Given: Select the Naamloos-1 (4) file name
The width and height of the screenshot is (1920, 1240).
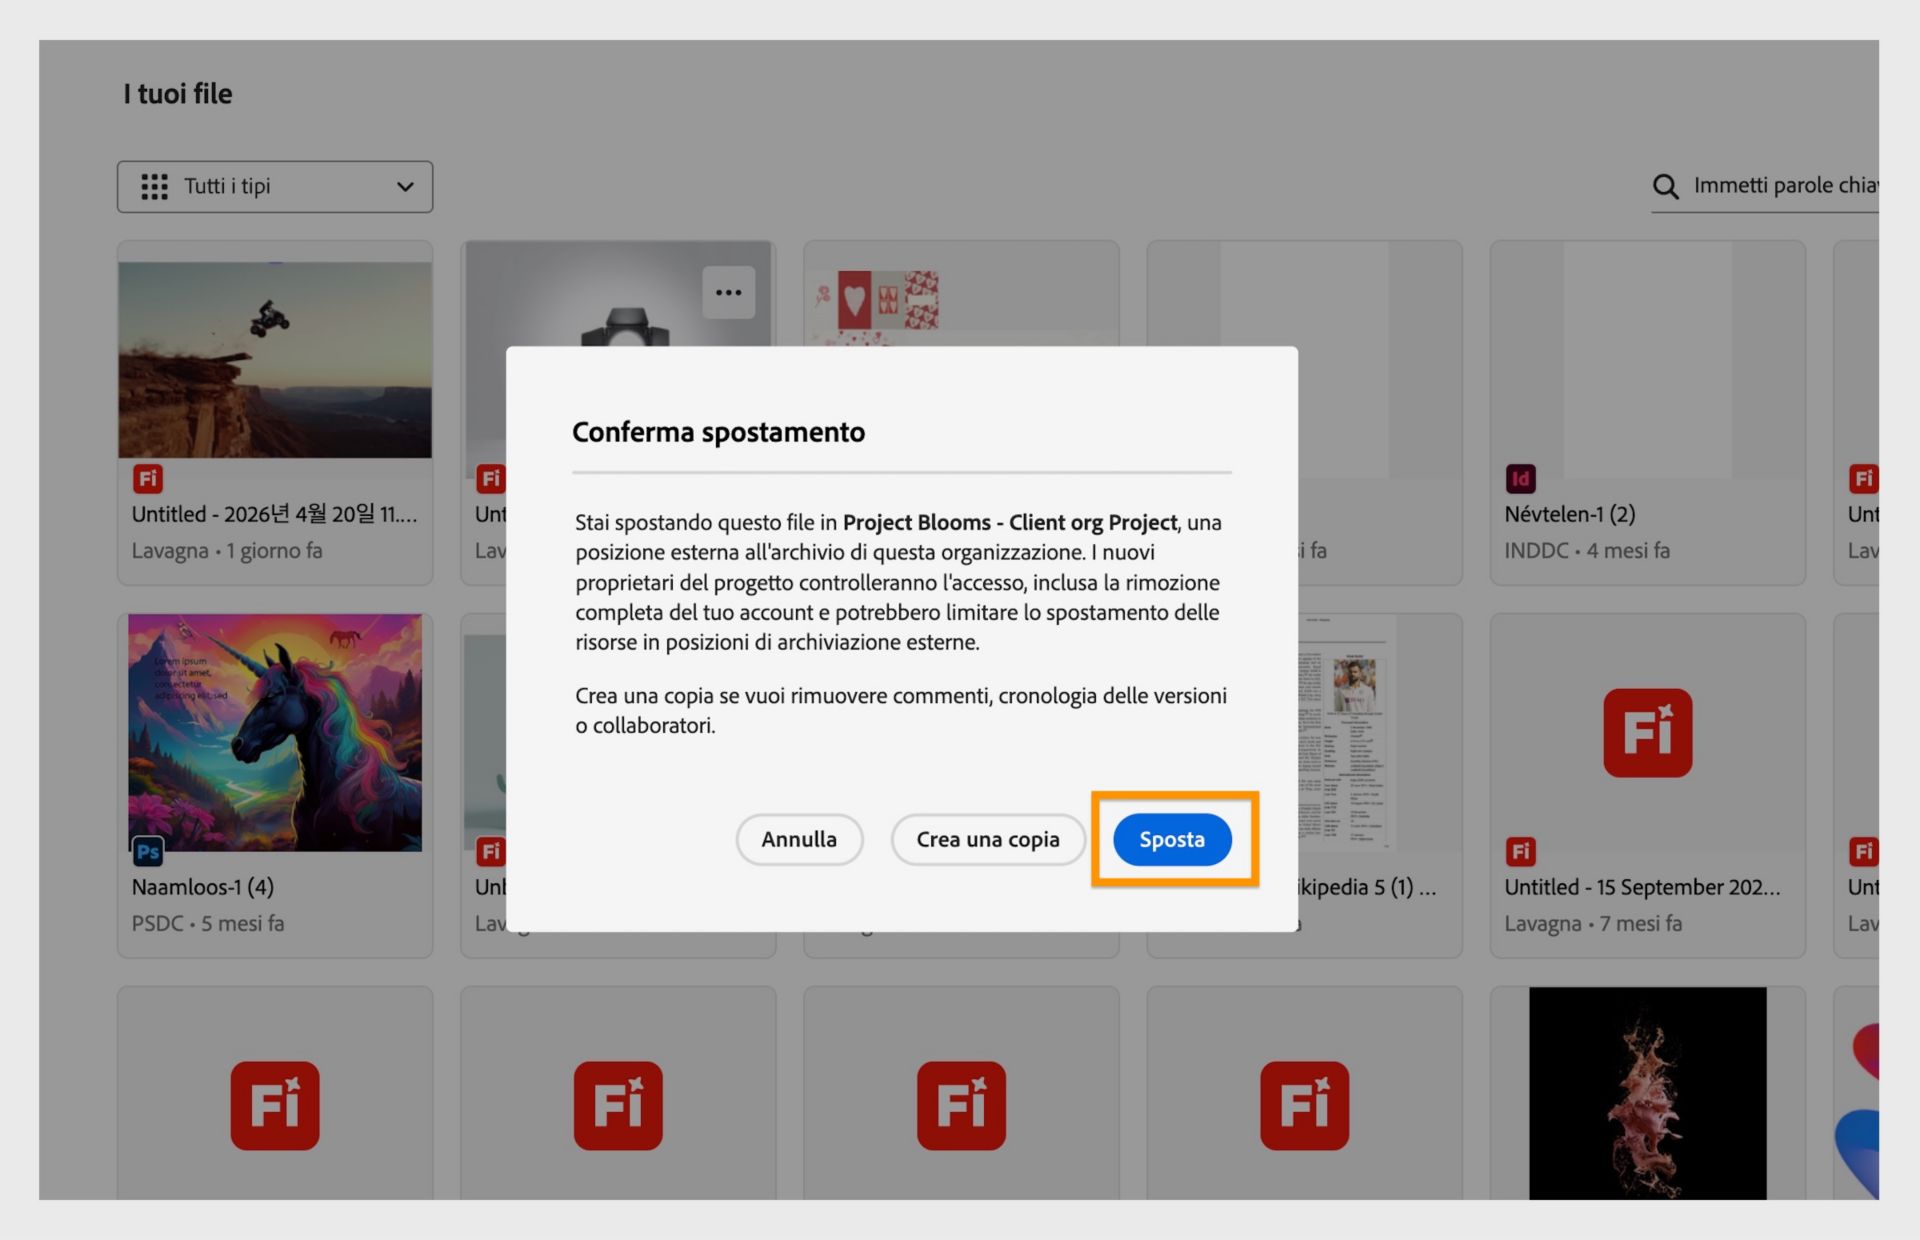Looking at the screenshot, I should (203, 887).
